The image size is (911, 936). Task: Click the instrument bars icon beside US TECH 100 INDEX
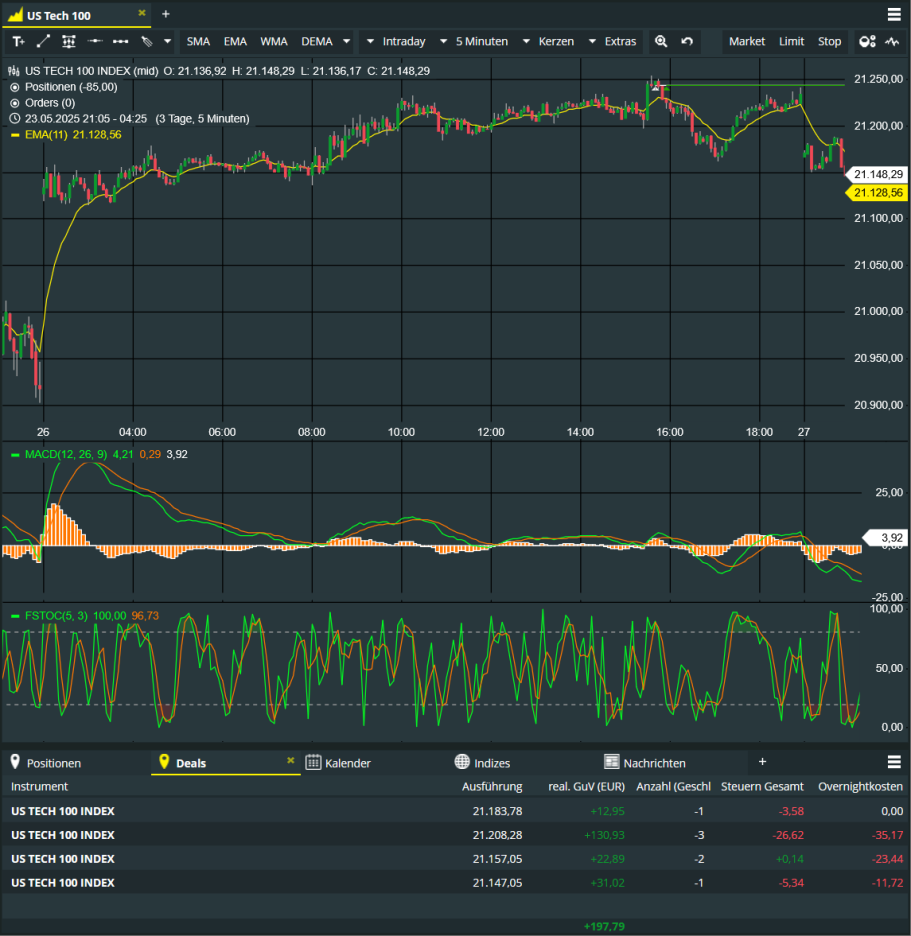(x=14, y=71)
